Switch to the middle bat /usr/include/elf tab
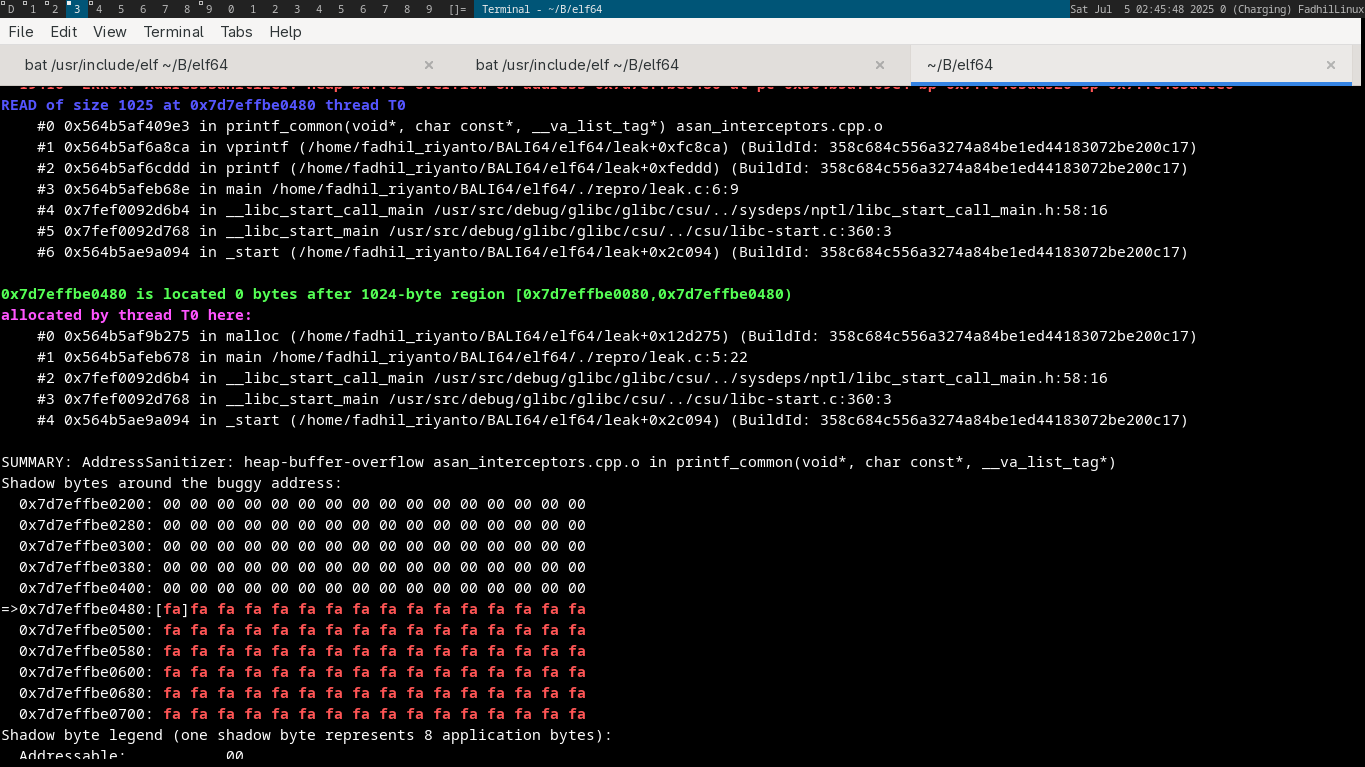 click(577, 65)
